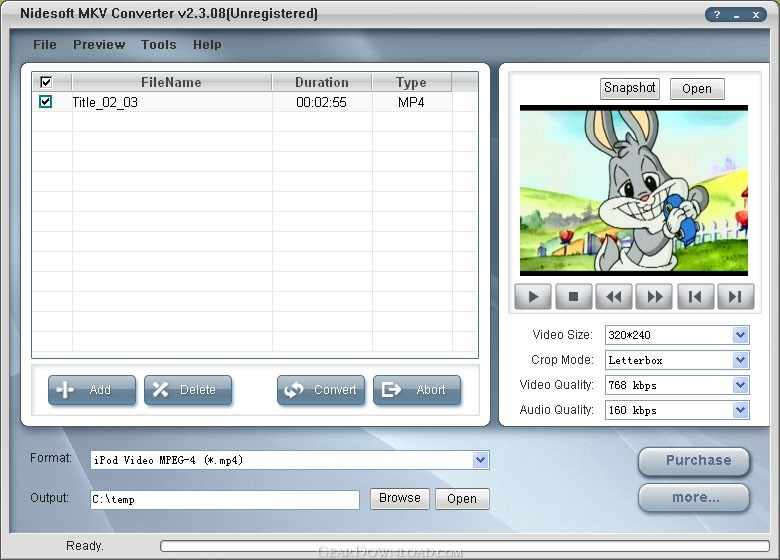Click the MP4 type cell

coord(411,102)
